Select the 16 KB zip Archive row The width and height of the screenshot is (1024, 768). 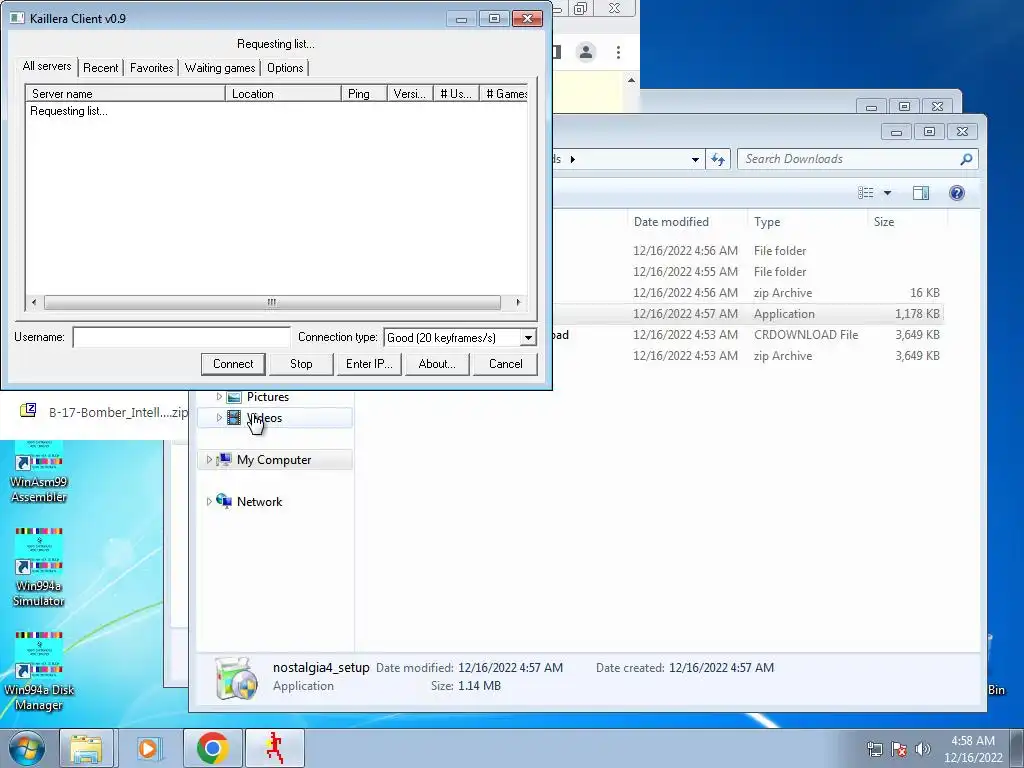[x=748, y=293]
